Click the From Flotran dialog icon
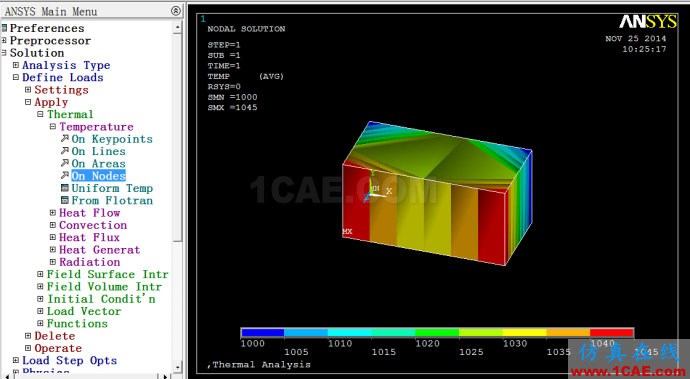The width and height of the screenshot is (690, 379). pos(65,200)
